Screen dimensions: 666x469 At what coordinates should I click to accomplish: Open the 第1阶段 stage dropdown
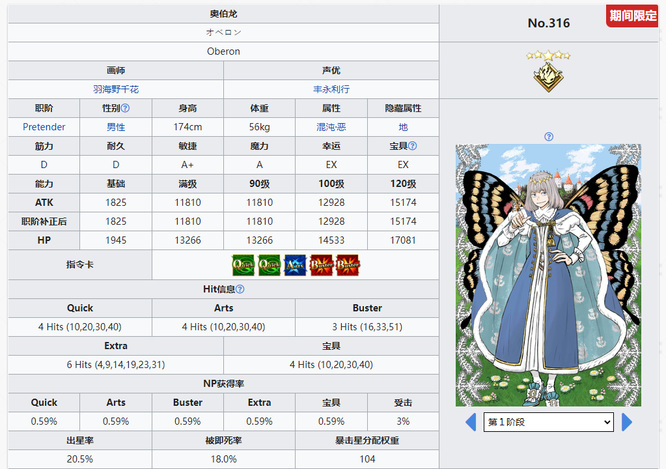click(x=548, y=422)
